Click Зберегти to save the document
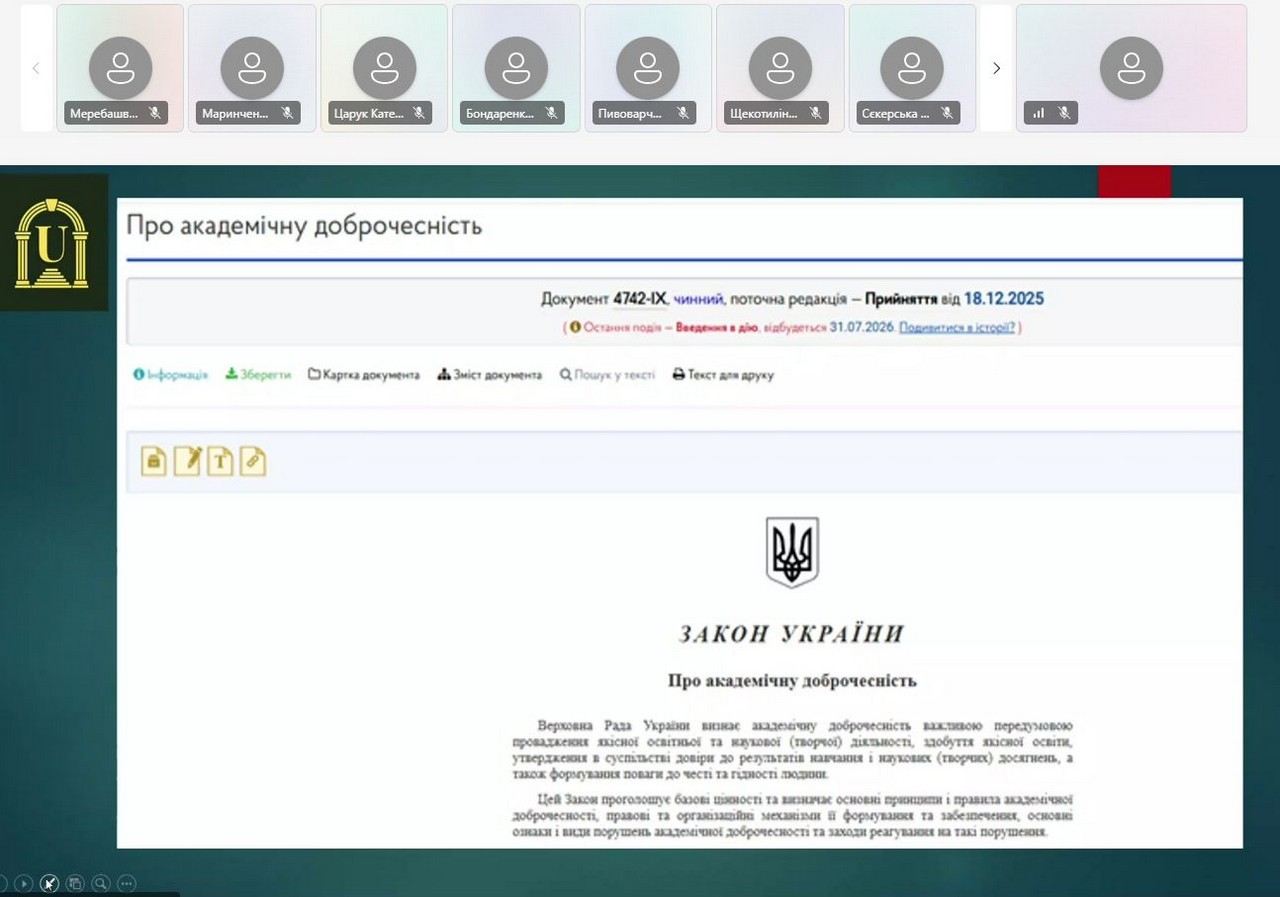This screenshot has height=897, width=1280. point(258,375)
